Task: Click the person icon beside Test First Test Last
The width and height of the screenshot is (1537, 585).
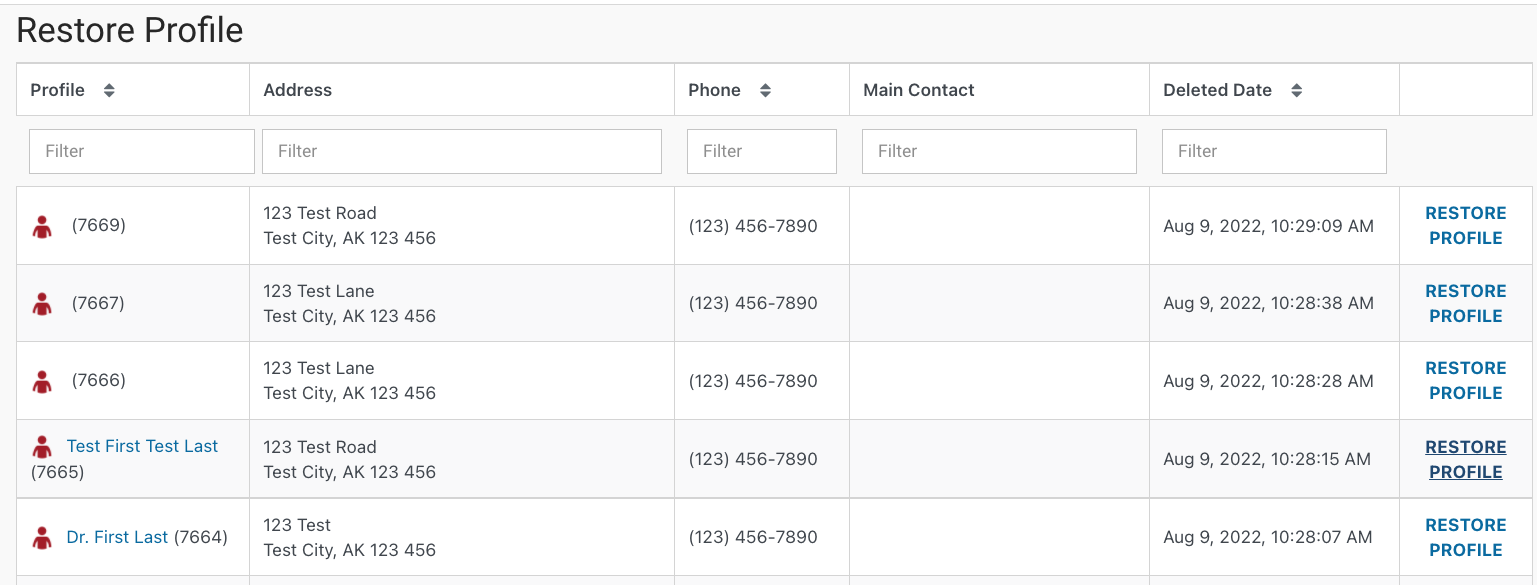Action: coord(42,447)
